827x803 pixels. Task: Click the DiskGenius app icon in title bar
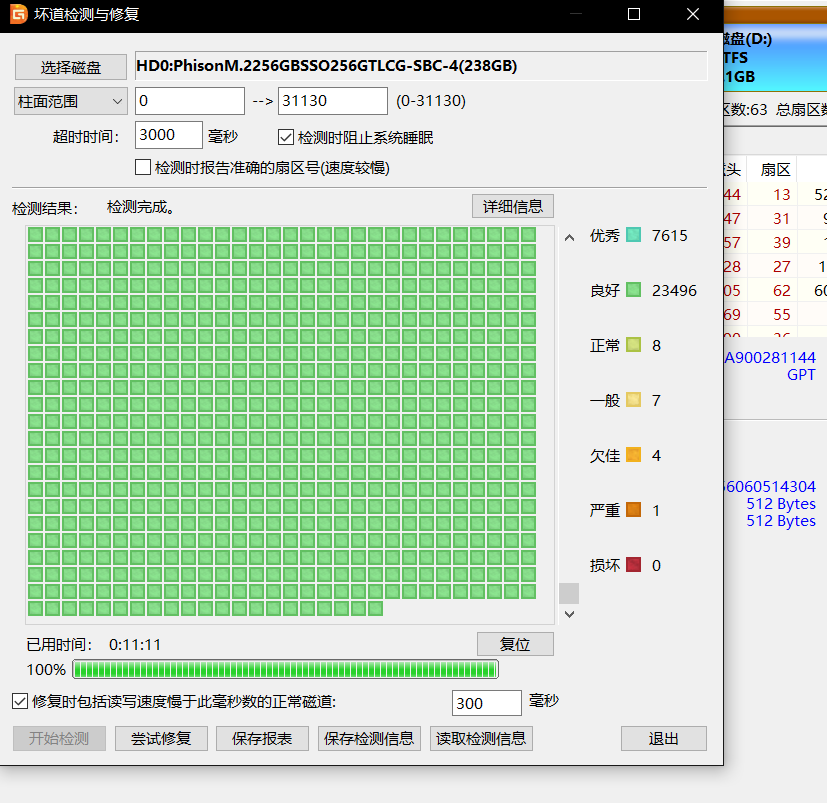coord(18,15)
